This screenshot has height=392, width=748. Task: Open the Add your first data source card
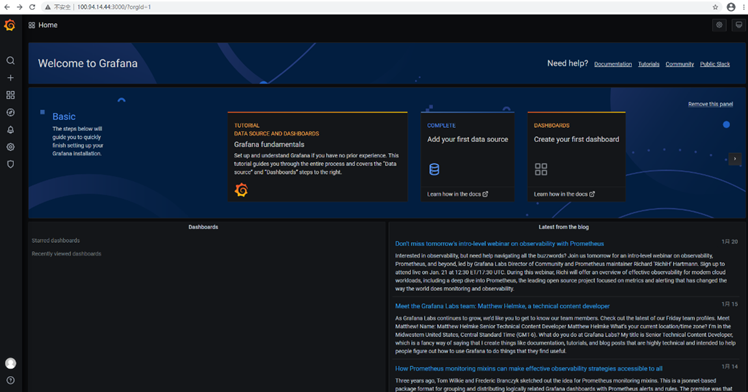[x=468, y=156]
